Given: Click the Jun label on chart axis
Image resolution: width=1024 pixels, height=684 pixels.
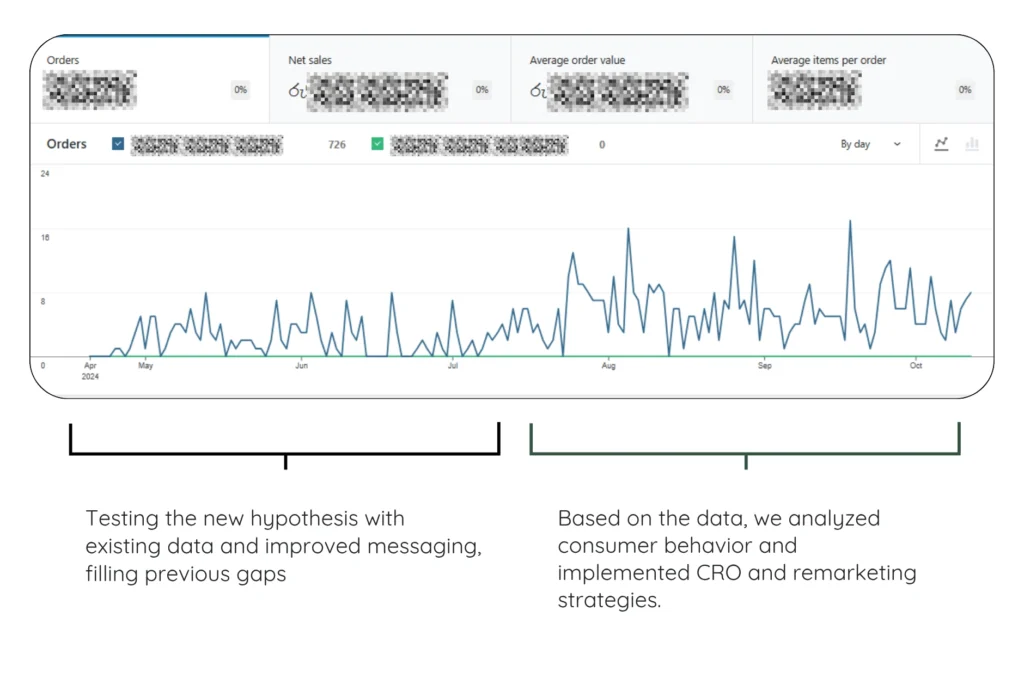Looking at the screenshot, I should 301,366.
